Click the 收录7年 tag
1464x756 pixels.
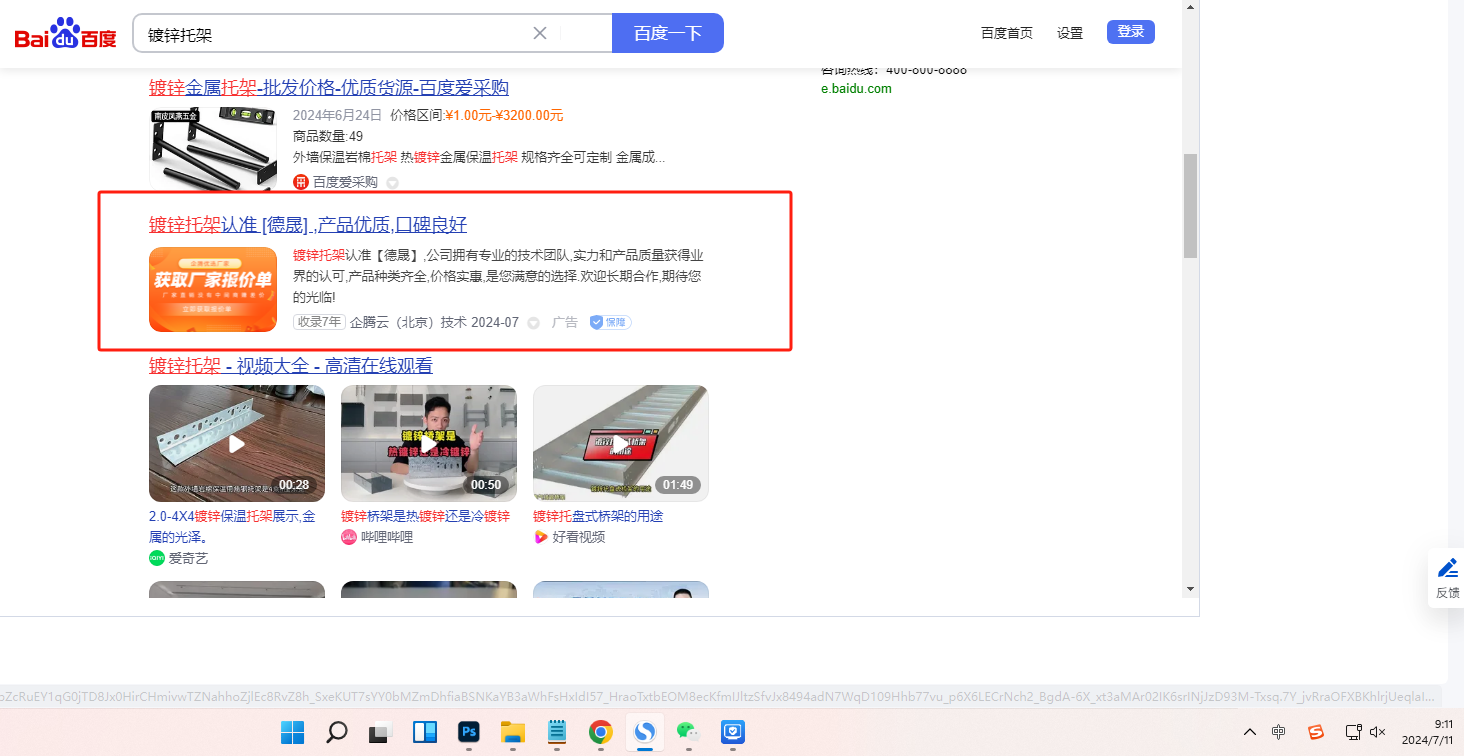(x=319, y=322)
